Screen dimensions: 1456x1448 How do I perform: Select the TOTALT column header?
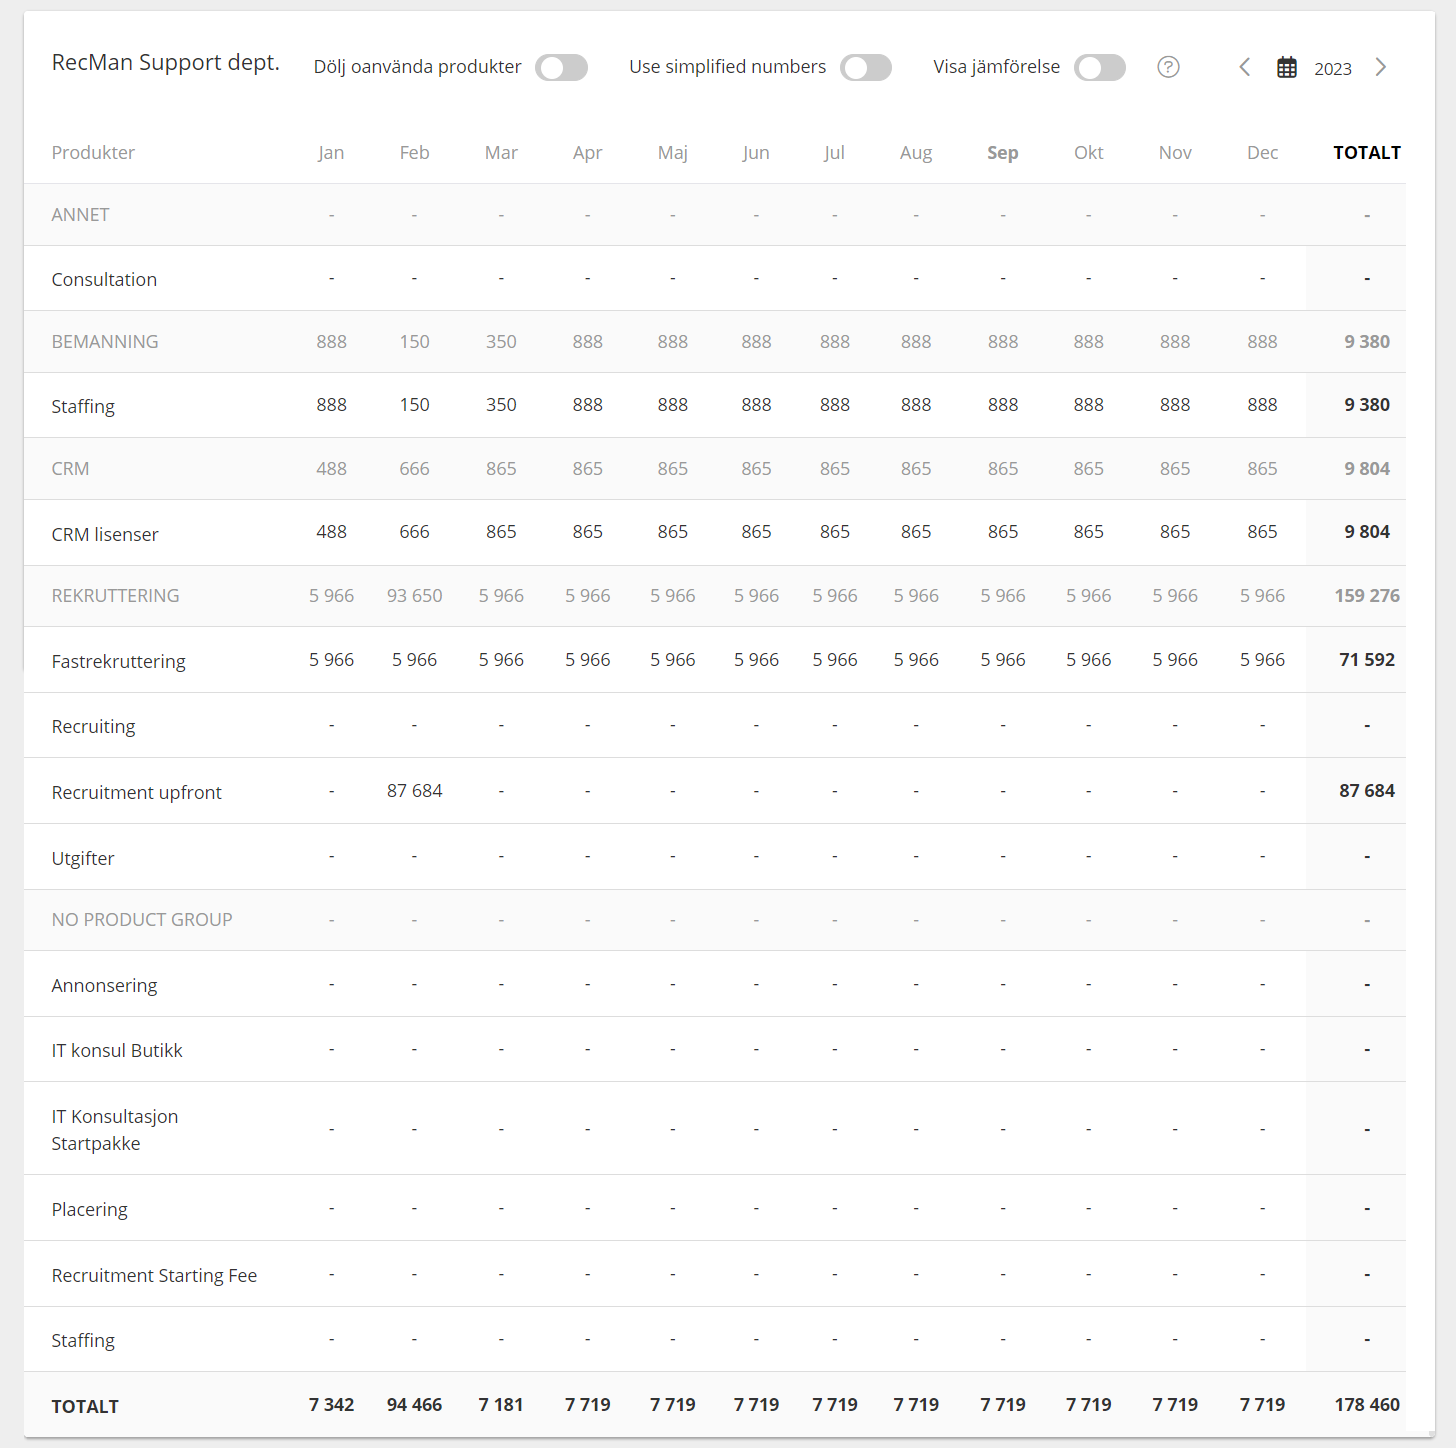[1366, 153]
